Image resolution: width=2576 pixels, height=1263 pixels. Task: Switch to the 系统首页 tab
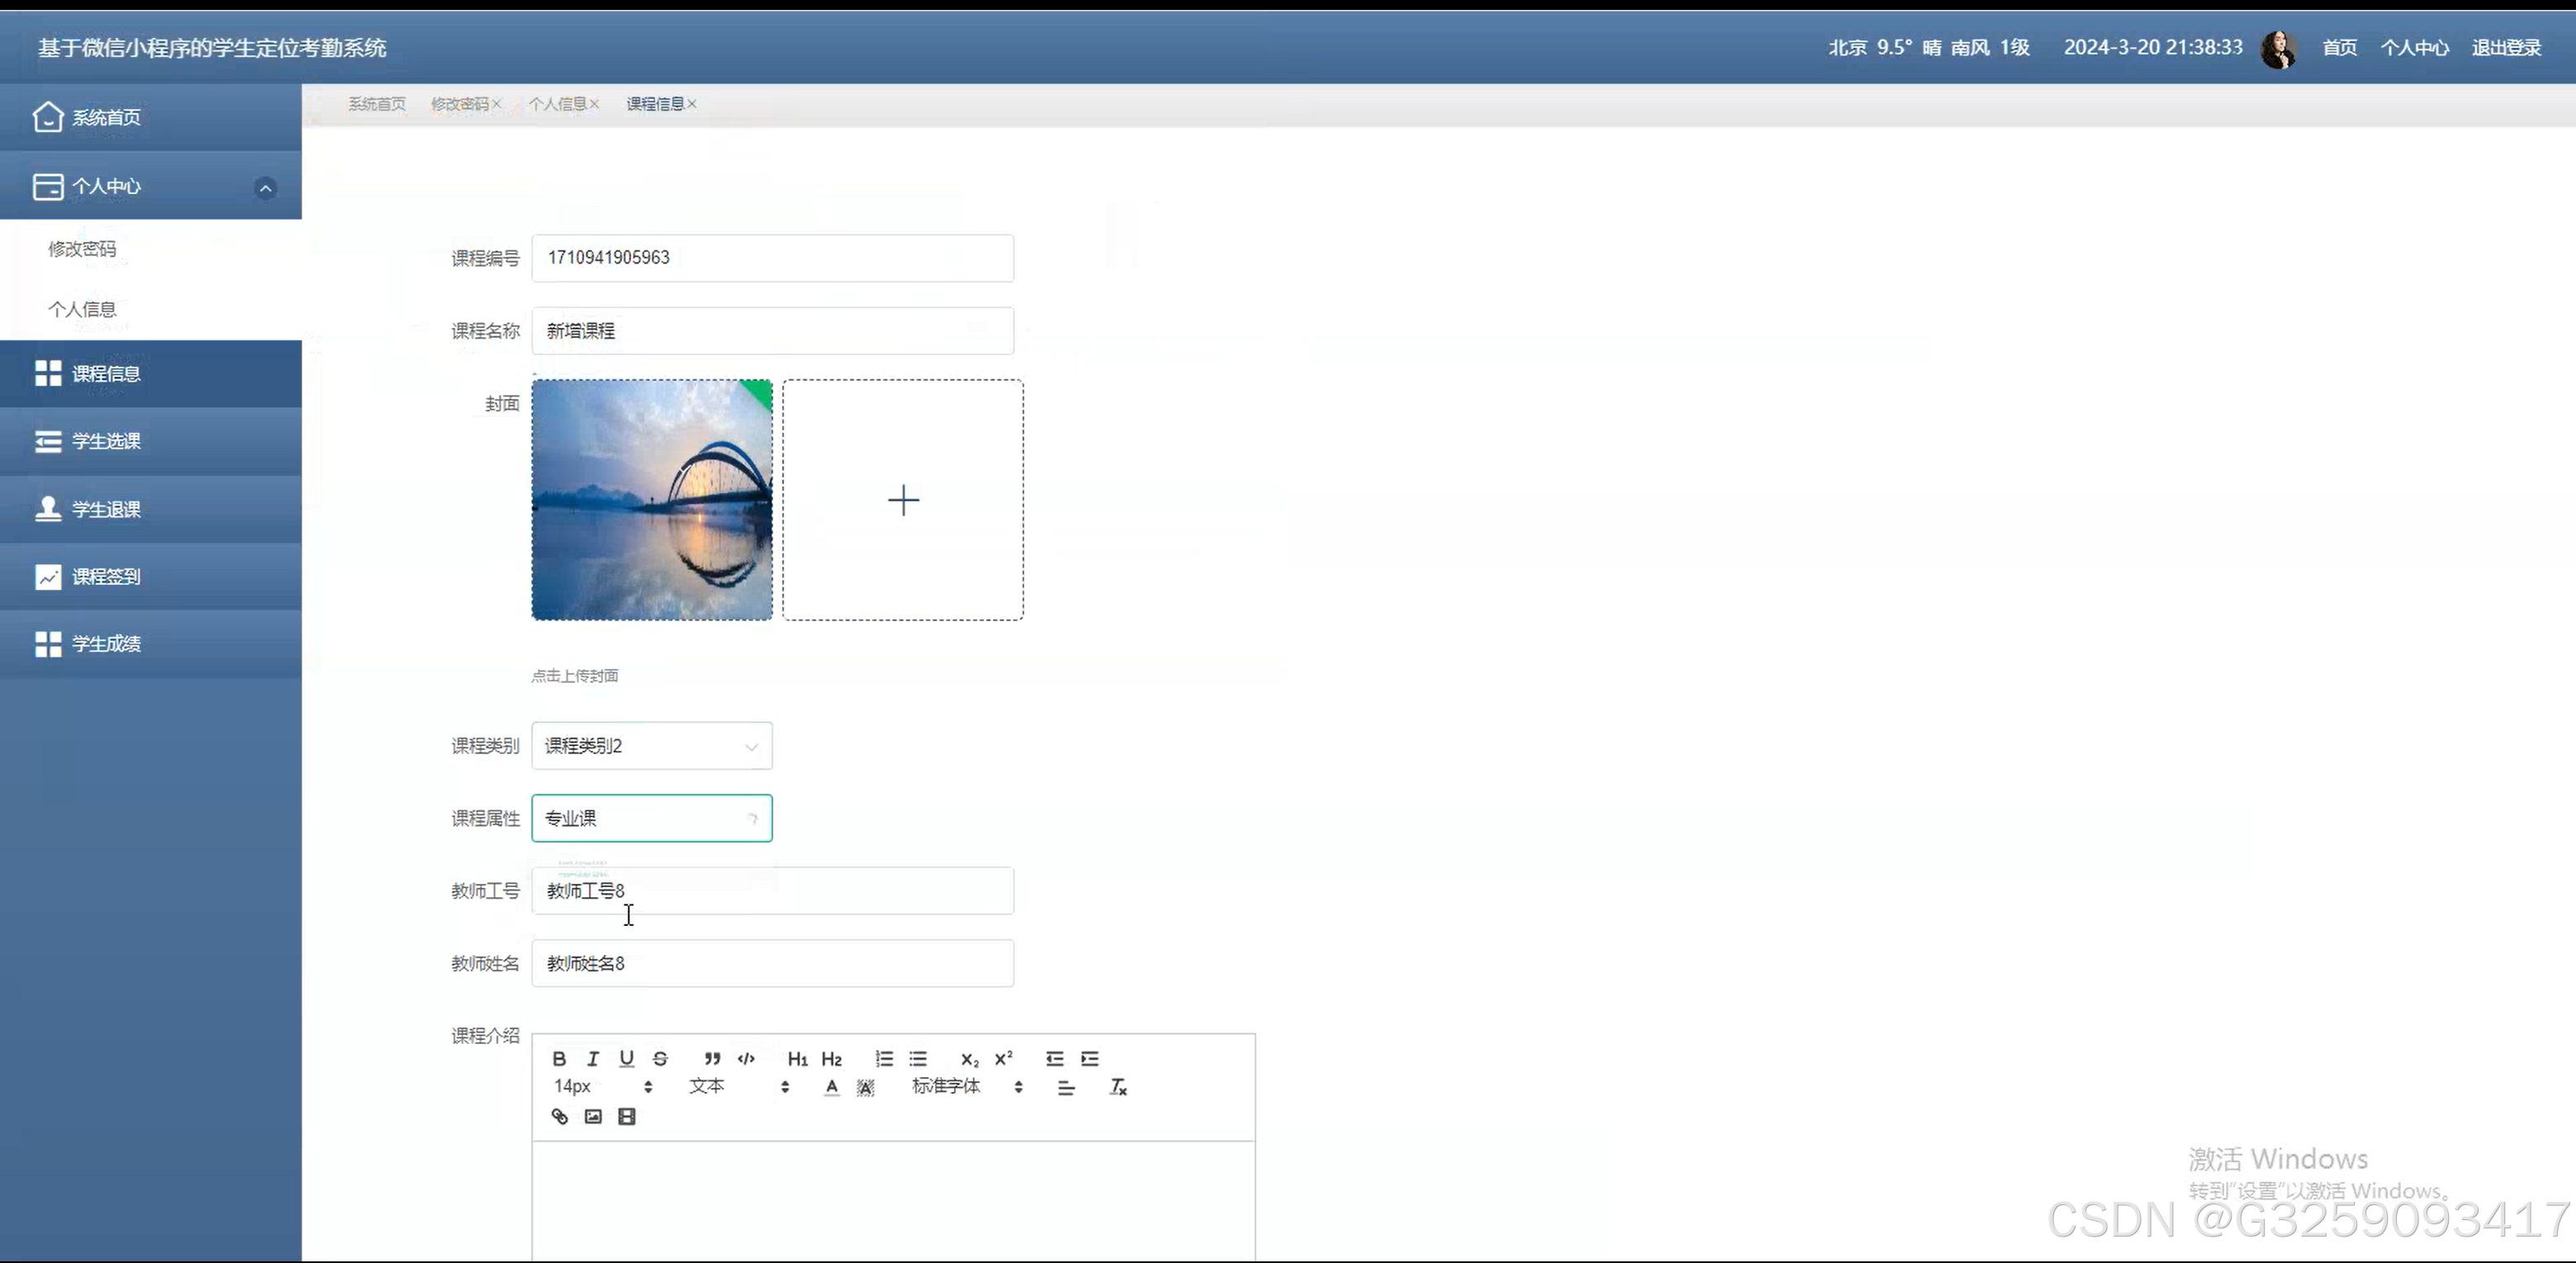point(377,104)
